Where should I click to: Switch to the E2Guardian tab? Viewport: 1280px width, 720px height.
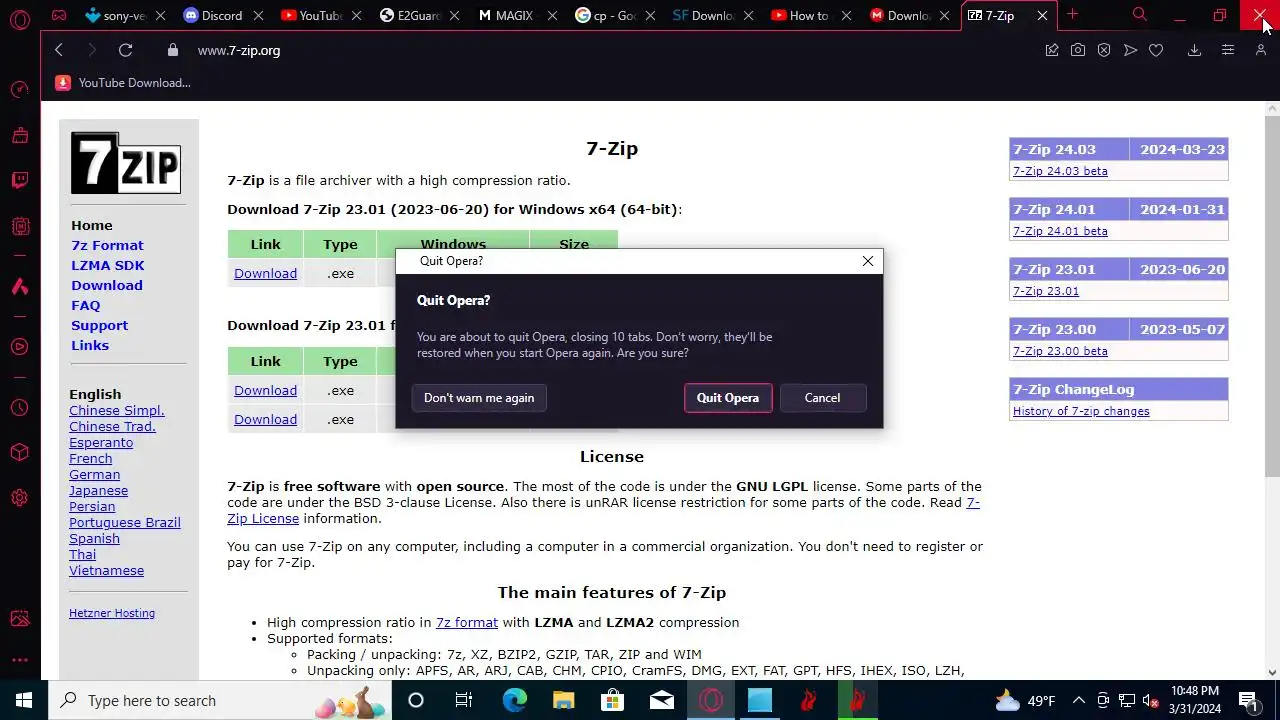coord(418,15)
